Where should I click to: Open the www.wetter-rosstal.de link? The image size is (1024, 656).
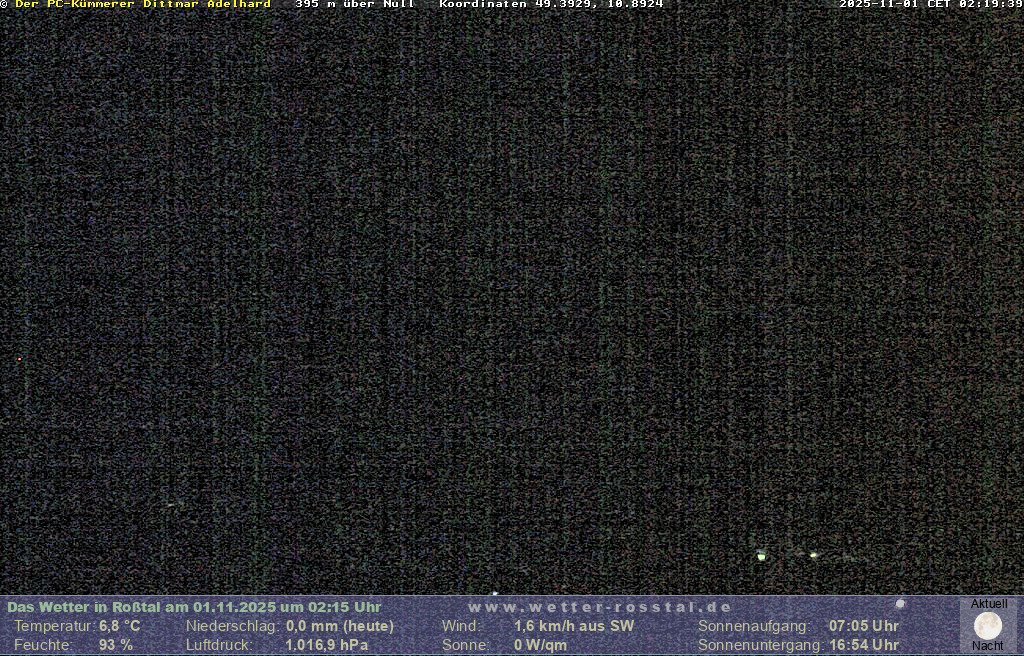[x=600, y=607]
